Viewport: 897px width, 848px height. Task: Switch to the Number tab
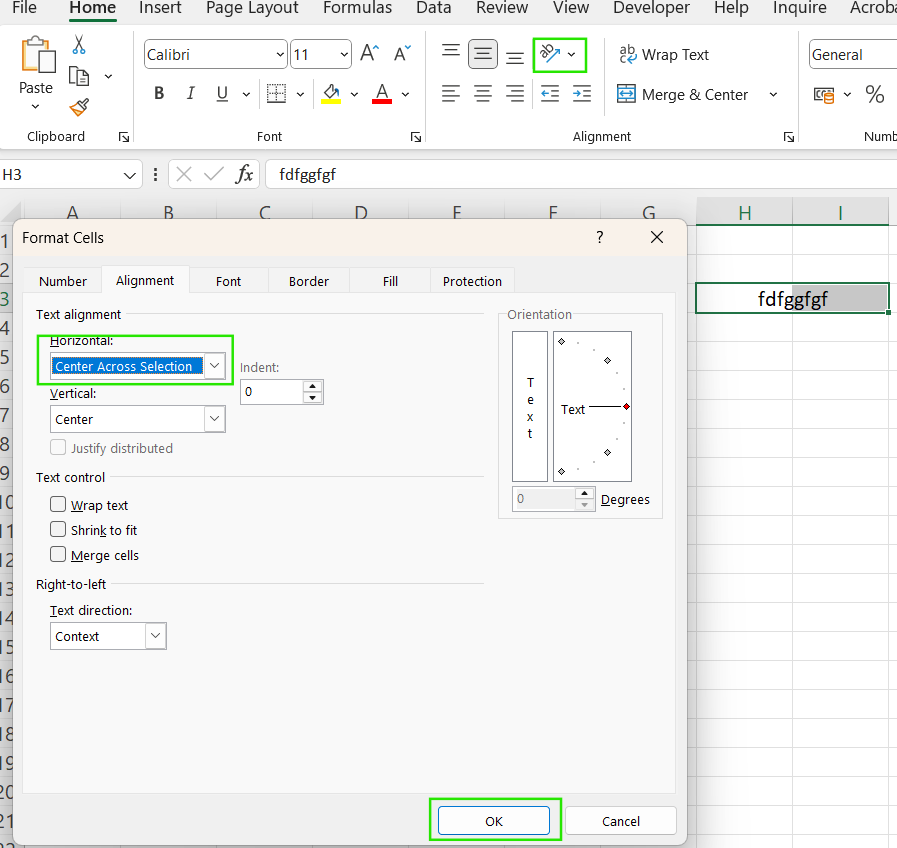63,281
